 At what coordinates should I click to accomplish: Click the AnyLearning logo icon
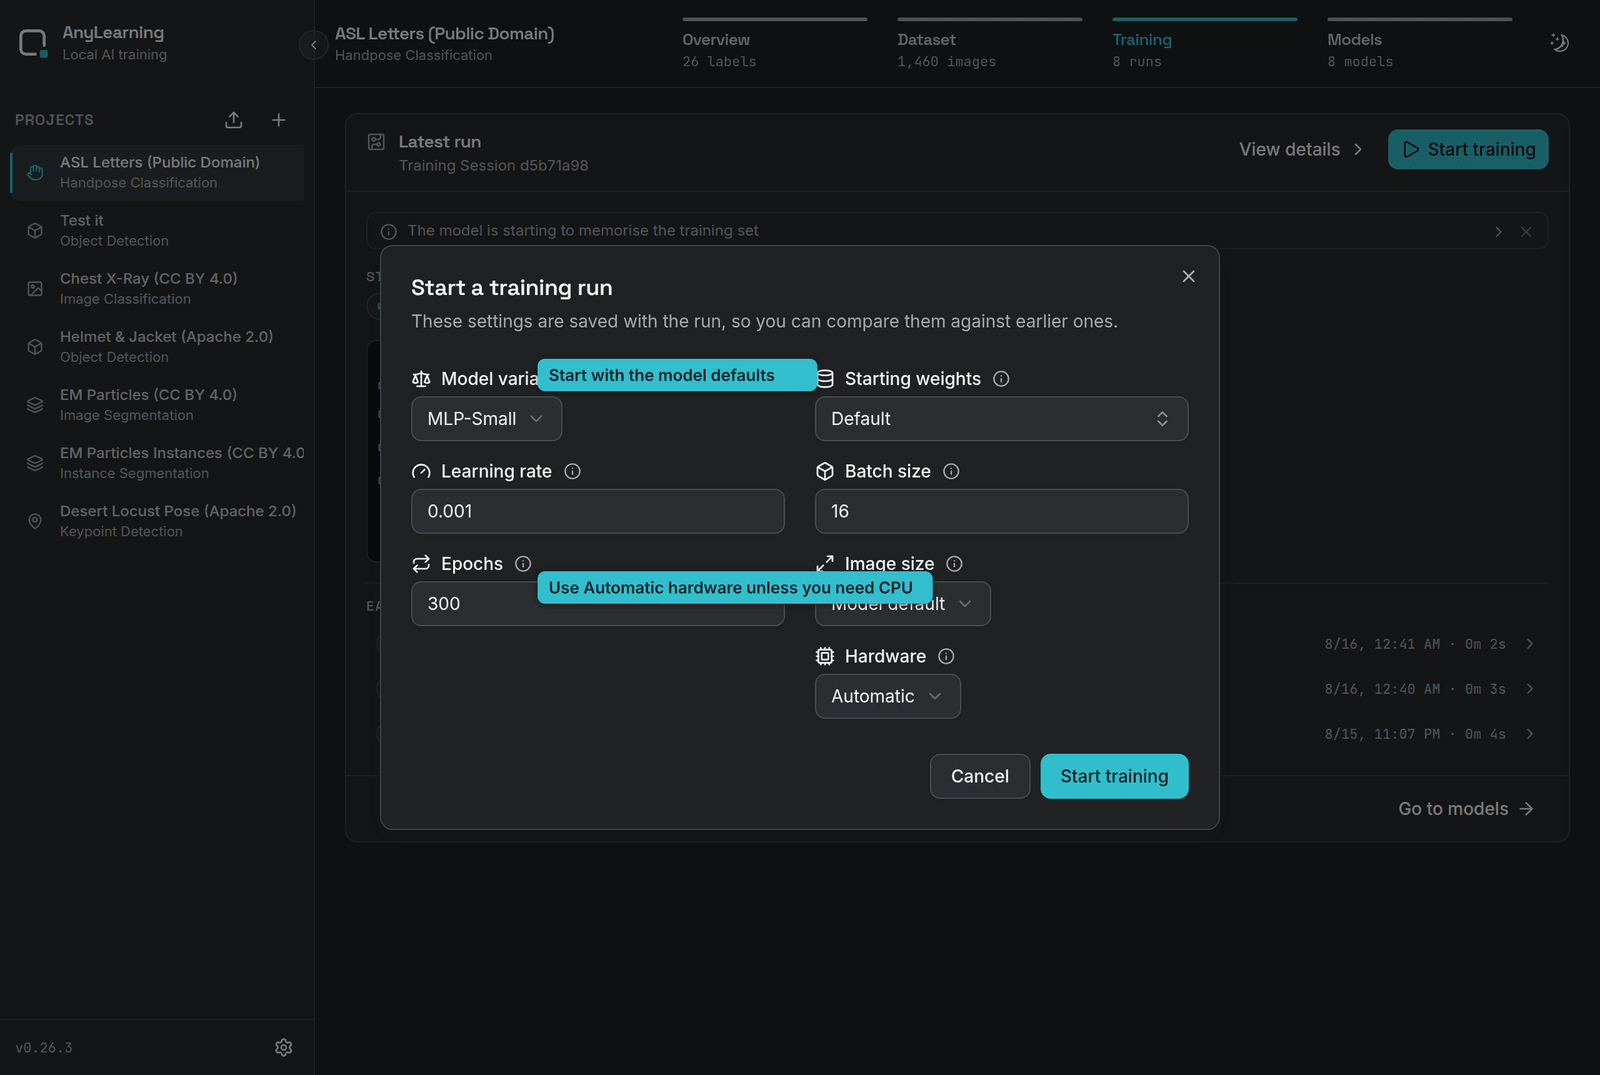pos(33,43)
